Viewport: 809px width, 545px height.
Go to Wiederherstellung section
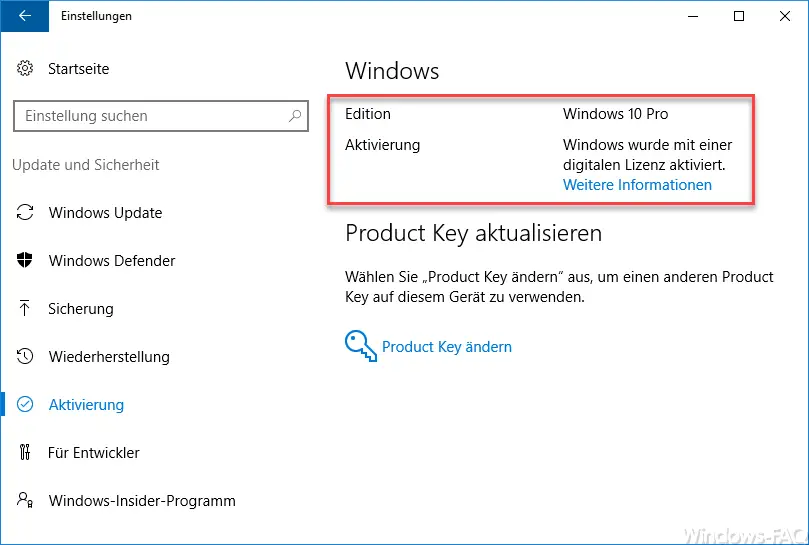point(109,357)
